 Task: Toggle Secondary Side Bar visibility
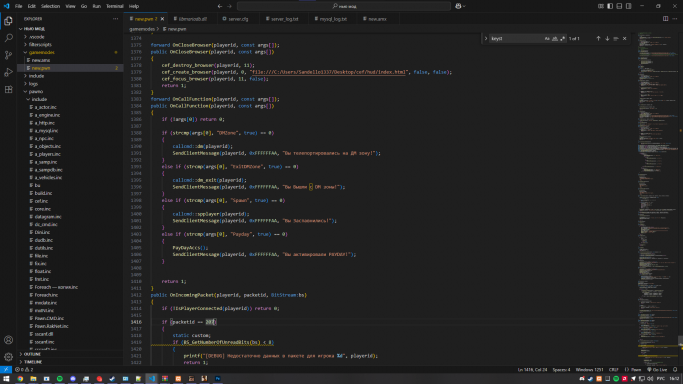point(629,6)
